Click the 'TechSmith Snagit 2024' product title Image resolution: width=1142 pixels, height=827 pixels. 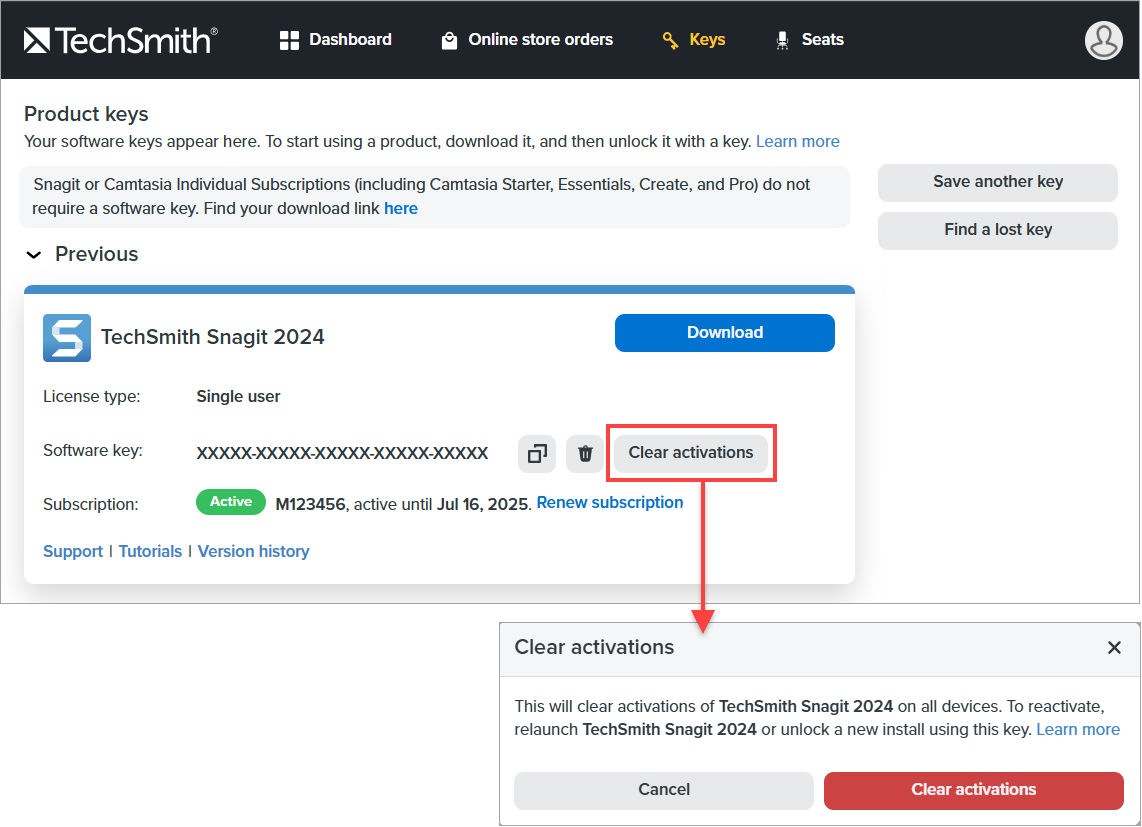pos(213,337)
